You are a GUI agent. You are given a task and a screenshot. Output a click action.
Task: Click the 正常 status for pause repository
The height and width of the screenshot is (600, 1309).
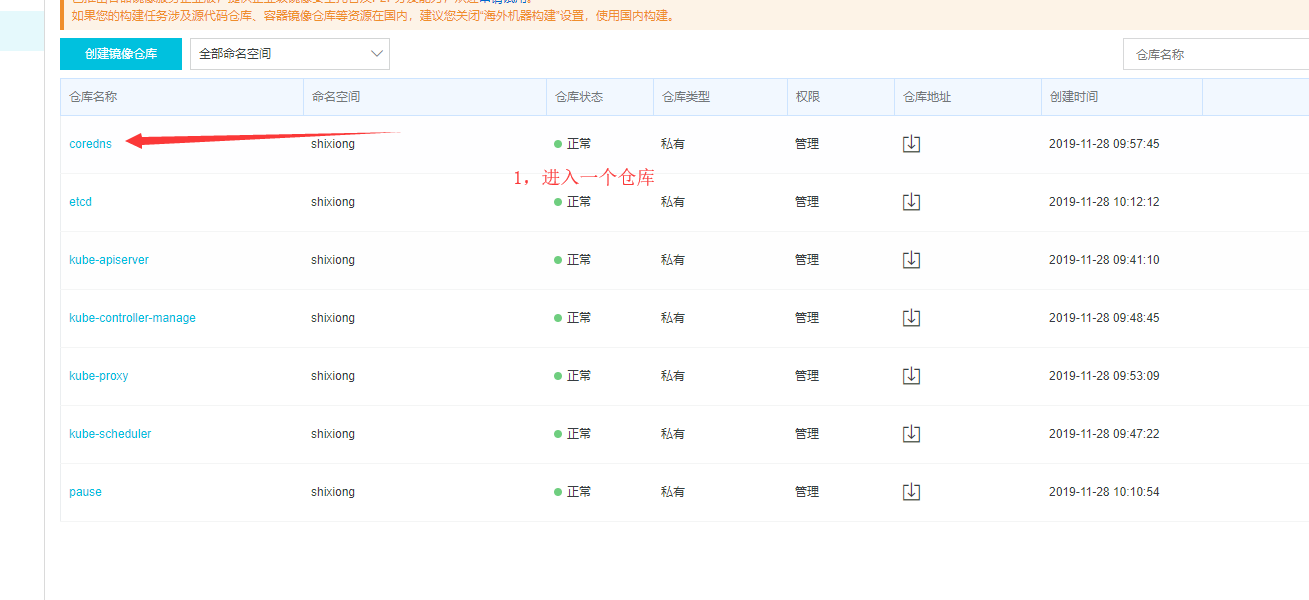(x=574, y=491)
